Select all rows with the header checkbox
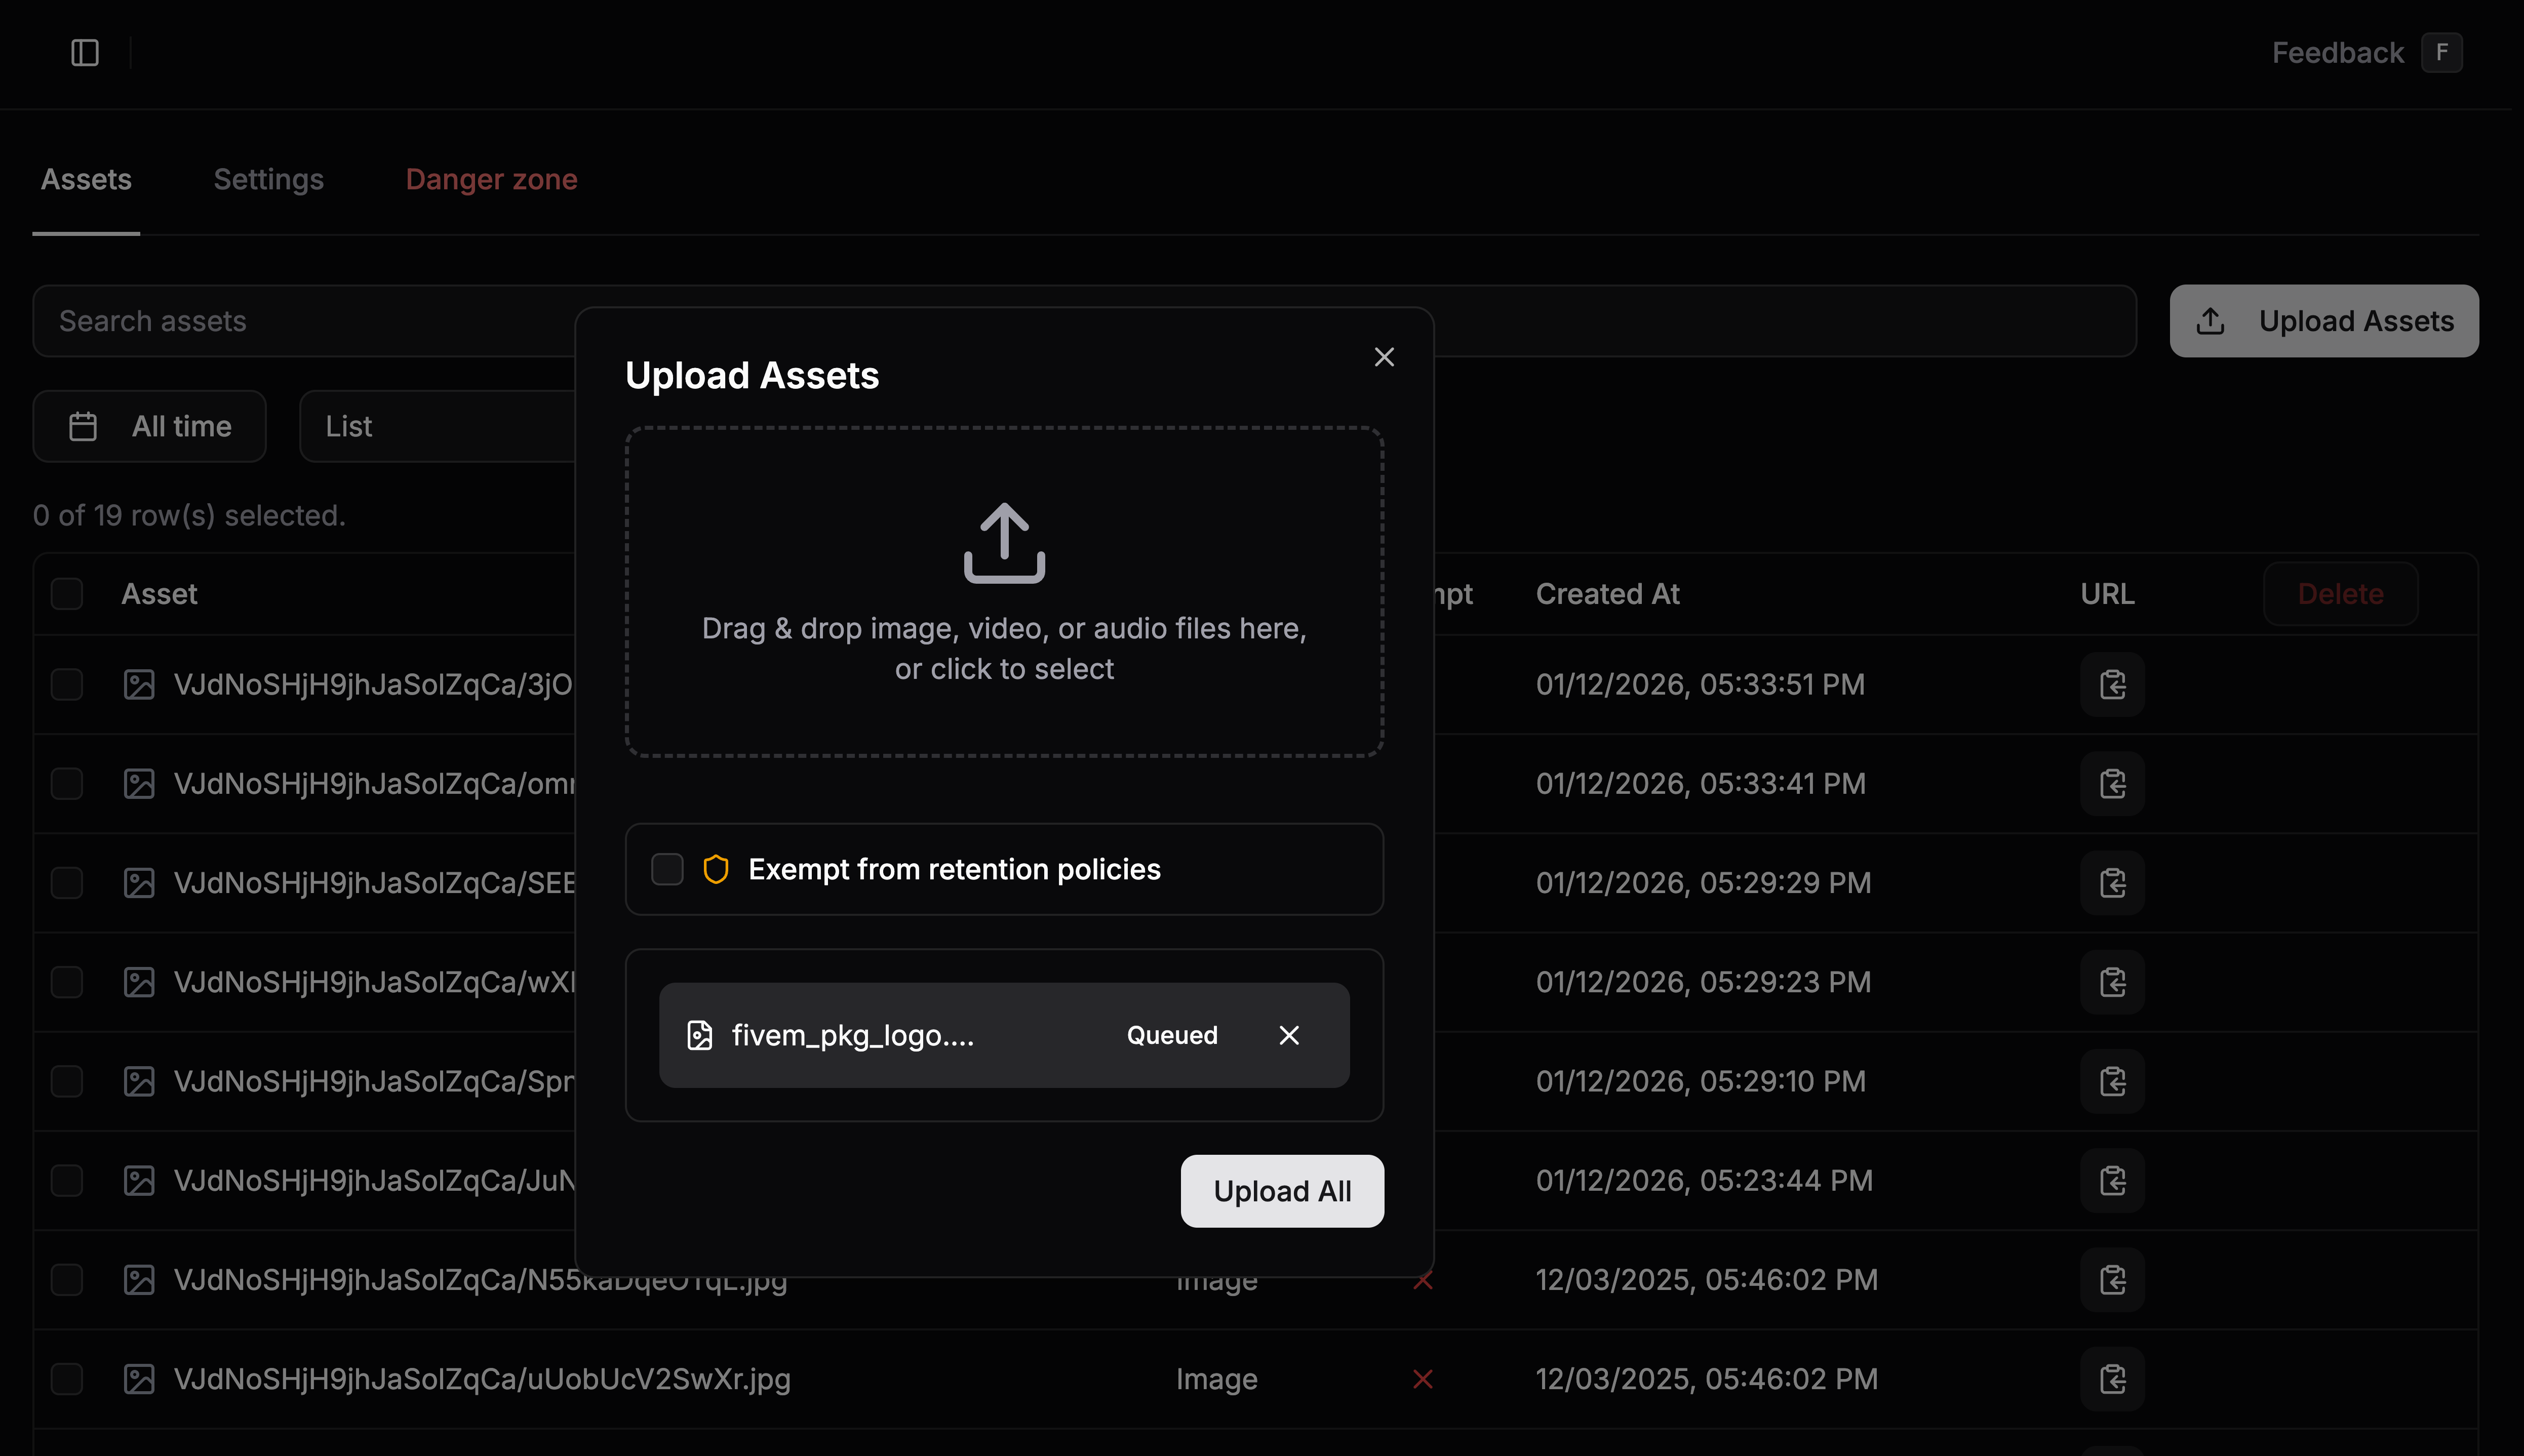 (66, 593)
